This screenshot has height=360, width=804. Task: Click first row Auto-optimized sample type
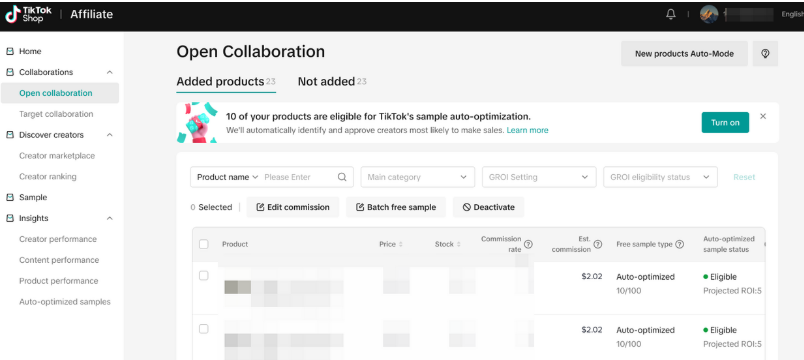646,277
